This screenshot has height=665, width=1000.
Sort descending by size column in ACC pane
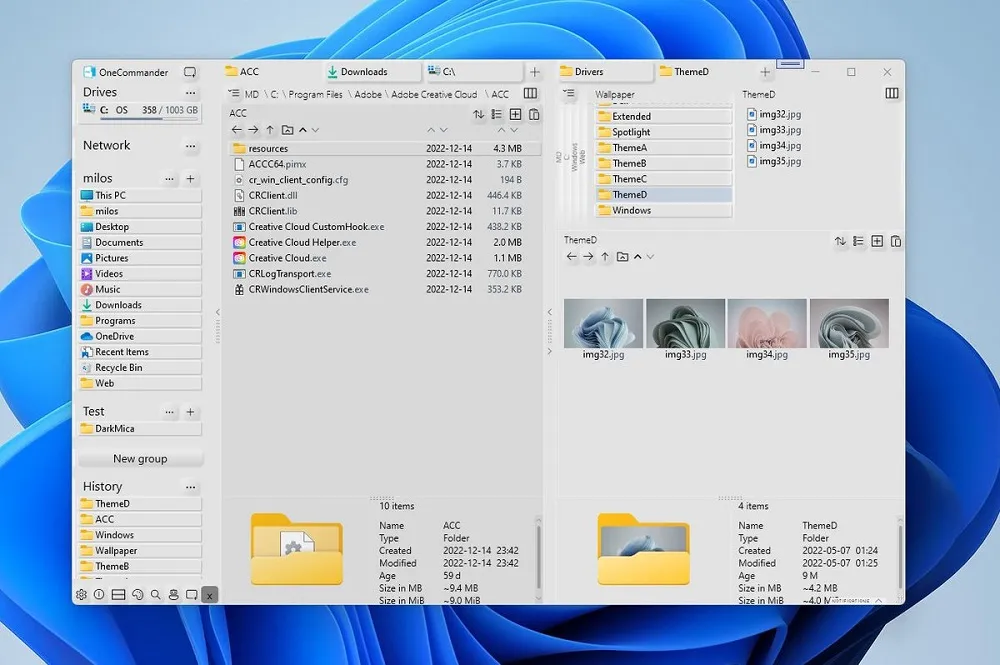coord(514,130)
